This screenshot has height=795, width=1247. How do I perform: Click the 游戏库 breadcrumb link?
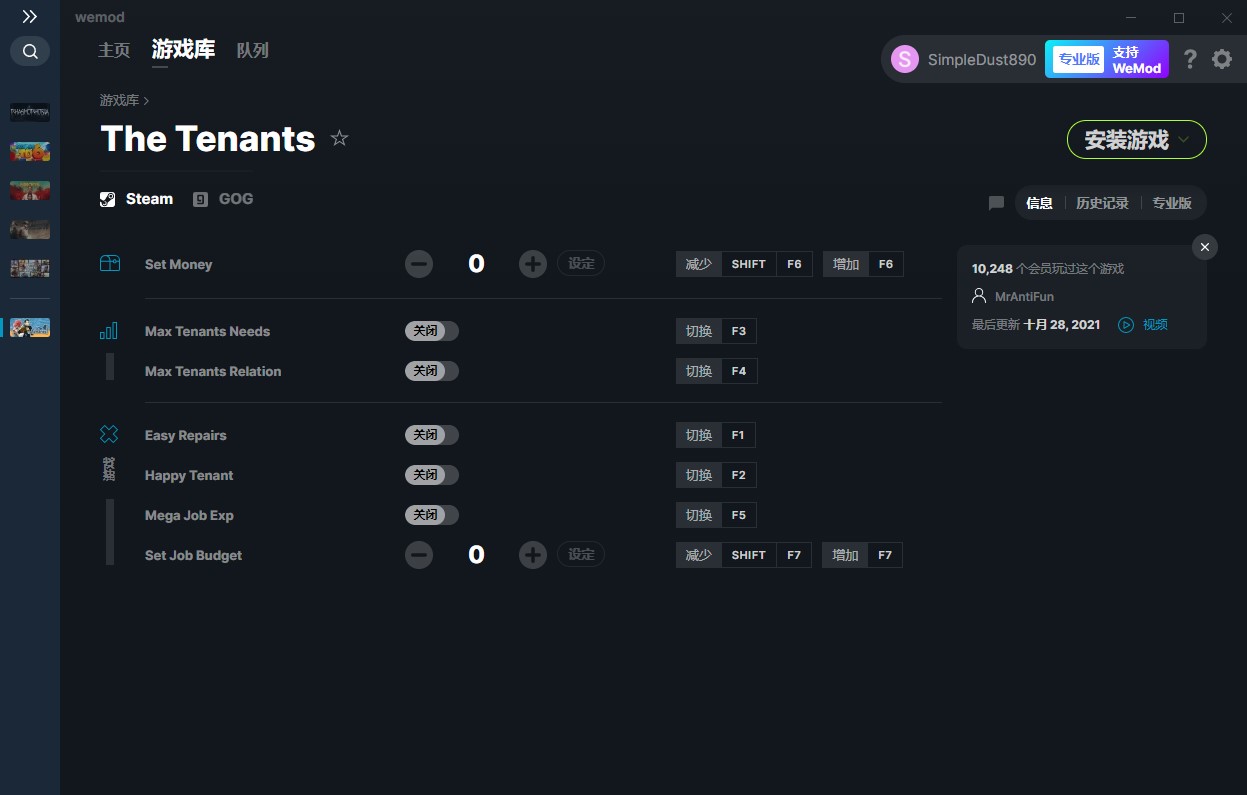(119, 100)
